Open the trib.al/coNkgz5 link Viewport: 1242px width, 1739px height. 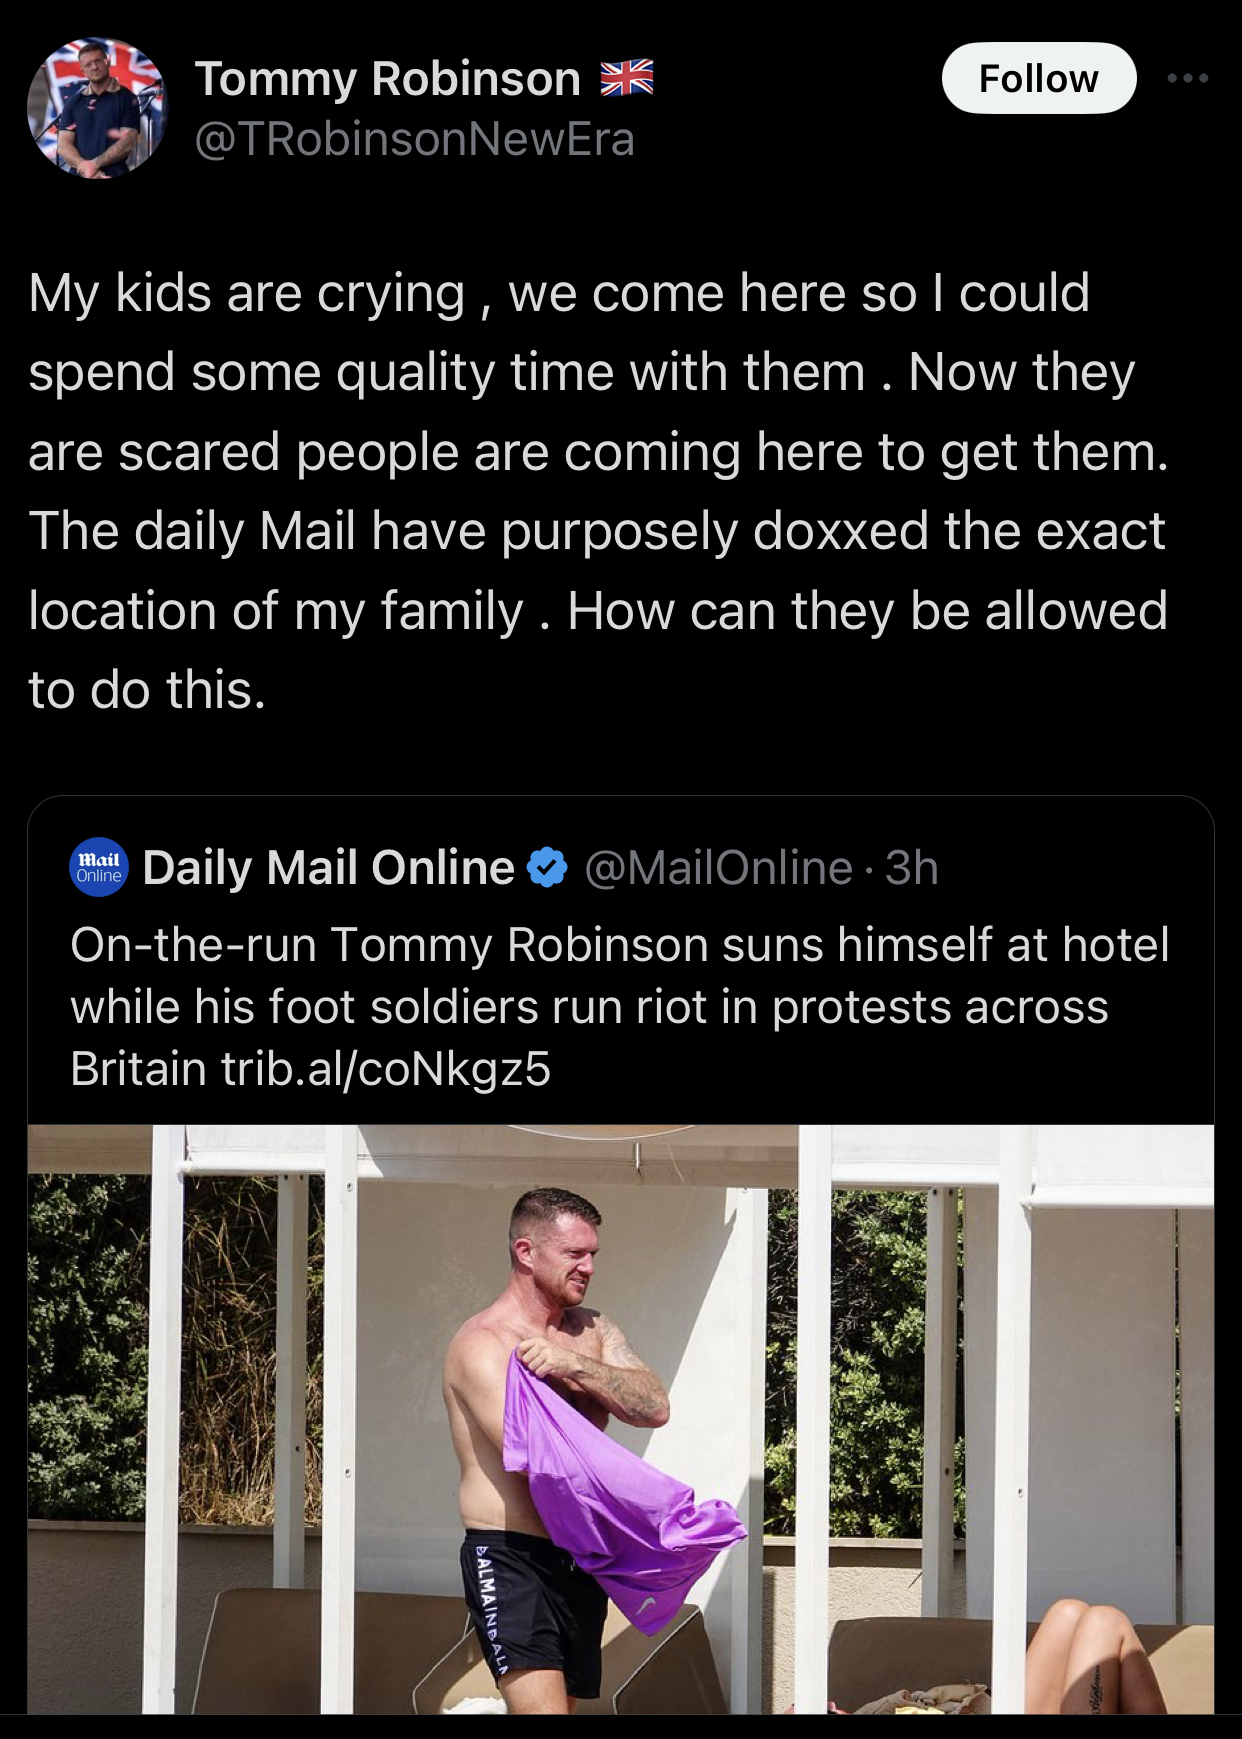tap(386, 1069)
